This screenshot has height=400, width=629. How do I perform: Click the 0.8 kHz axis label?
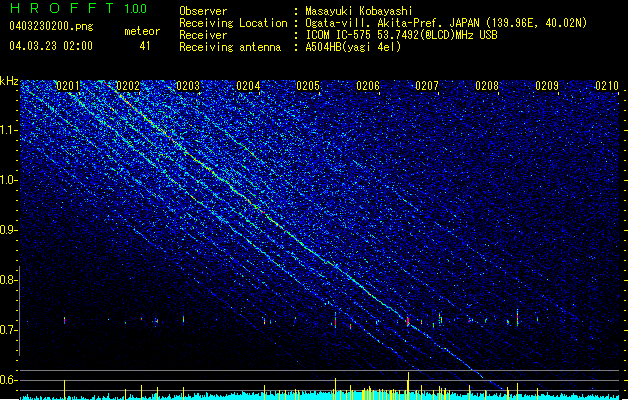(9, 280)
